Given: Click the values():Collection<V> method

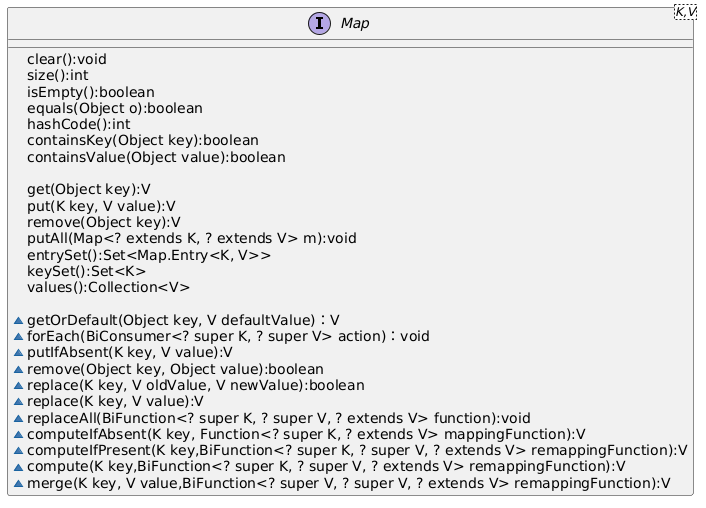Looking at the screenshot, I should click(109, 287).
